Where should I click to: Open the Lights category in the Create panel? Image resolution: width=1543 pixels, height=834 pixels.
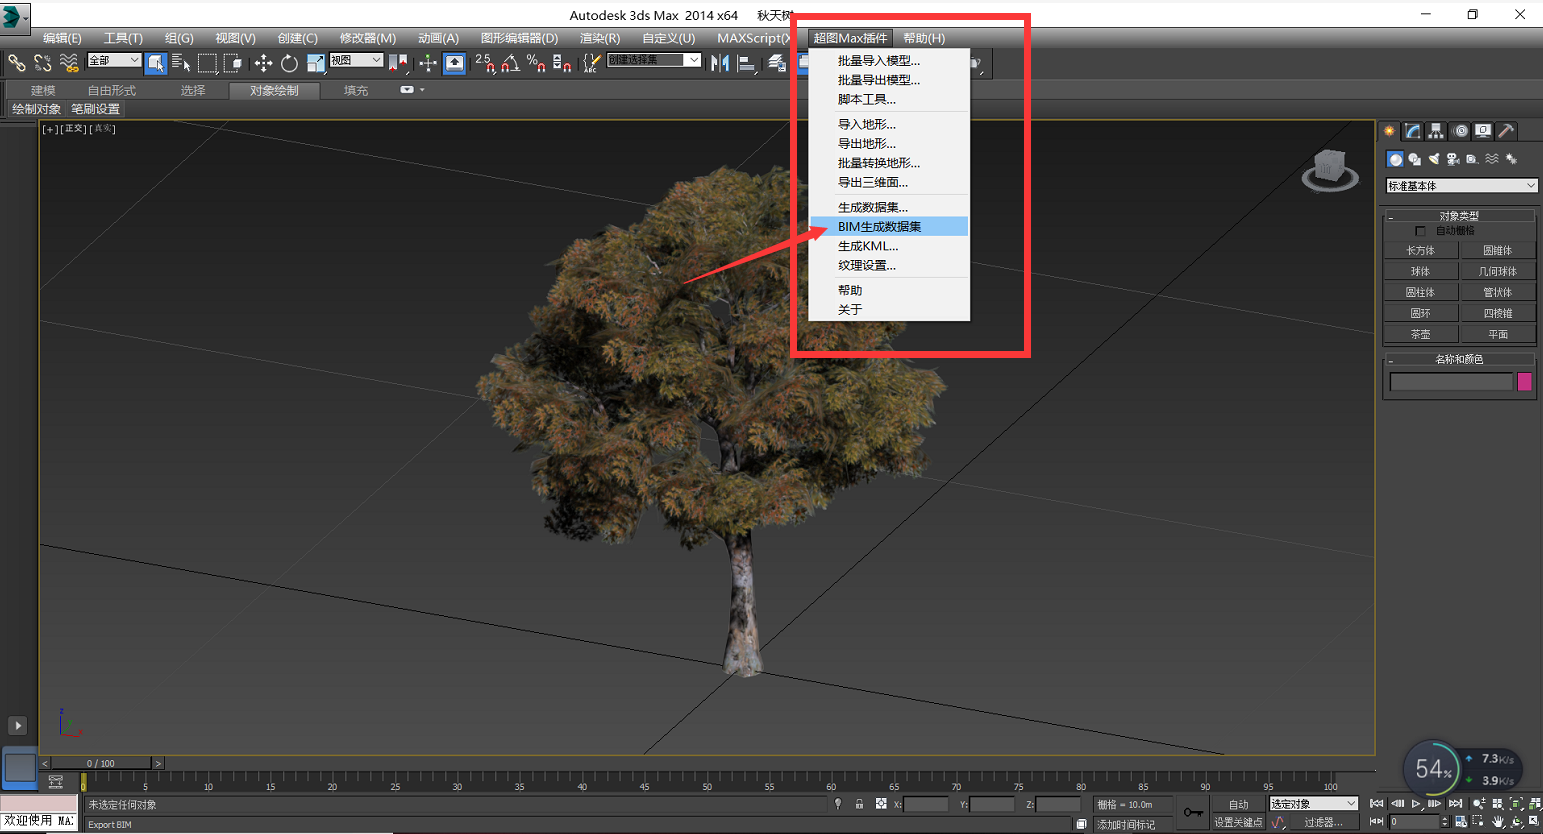tap(1434, 159)
